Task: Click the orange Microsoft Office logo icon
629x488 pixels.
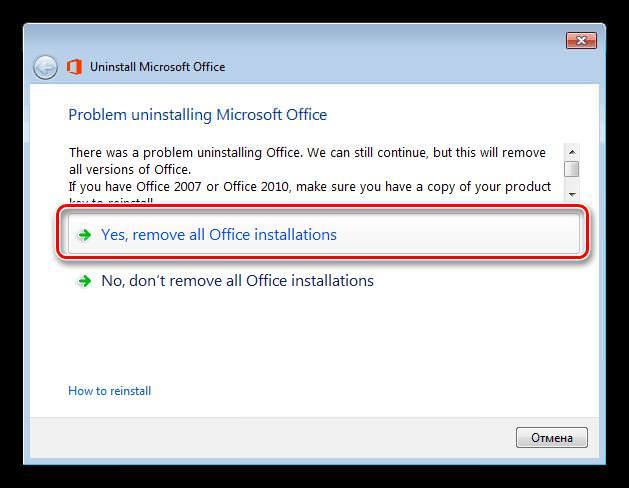Action: [x=74, y=67]
